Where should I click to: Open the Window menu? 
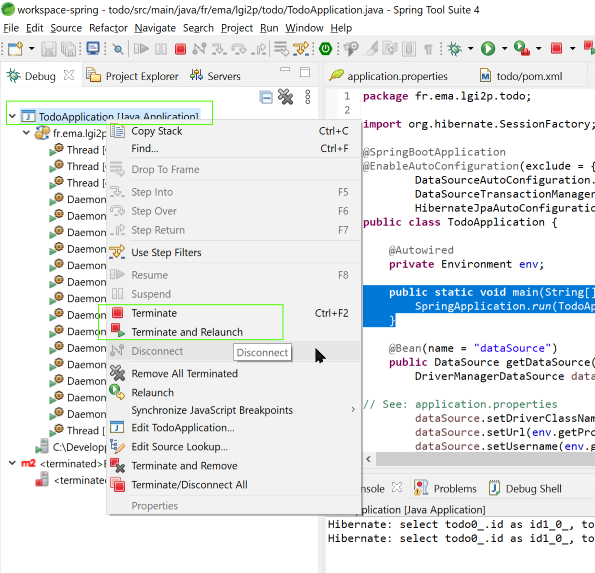coord(304,28)
